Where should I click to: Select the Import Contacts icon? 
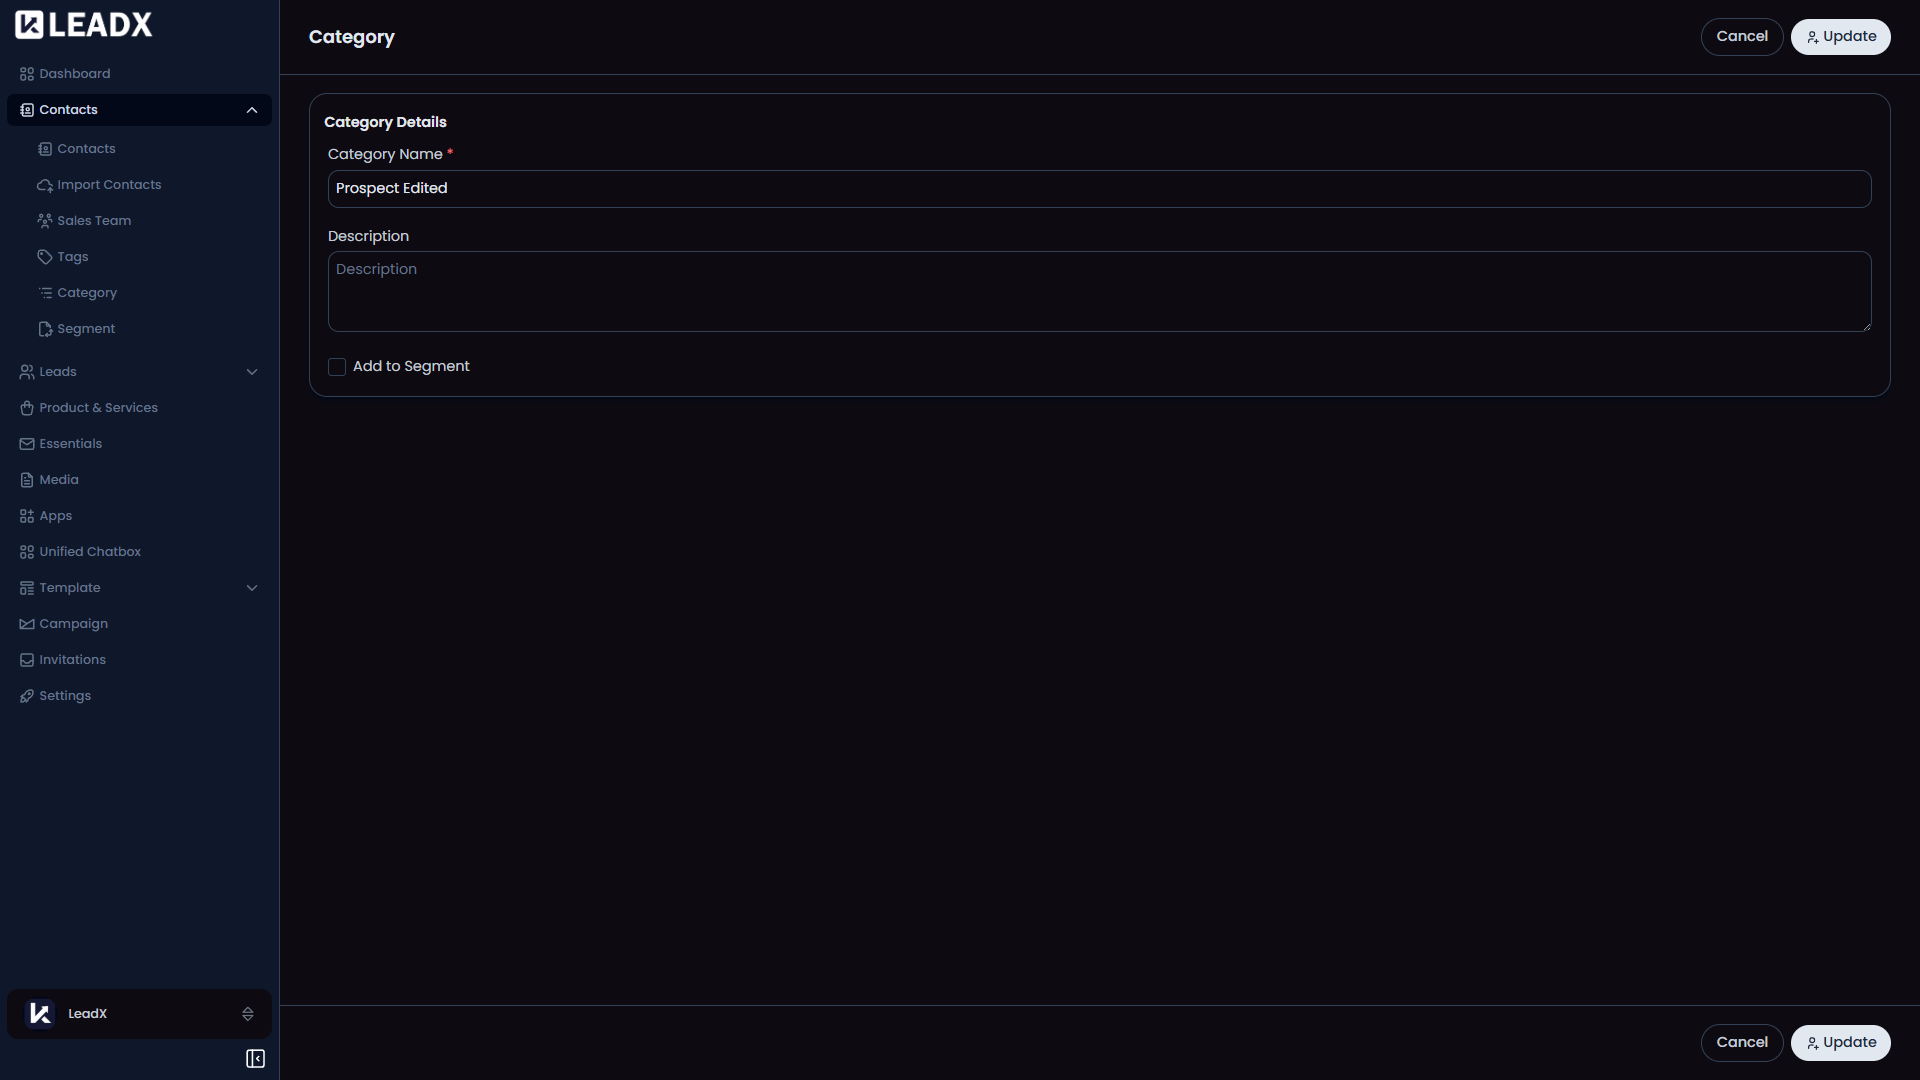(45, 185)
